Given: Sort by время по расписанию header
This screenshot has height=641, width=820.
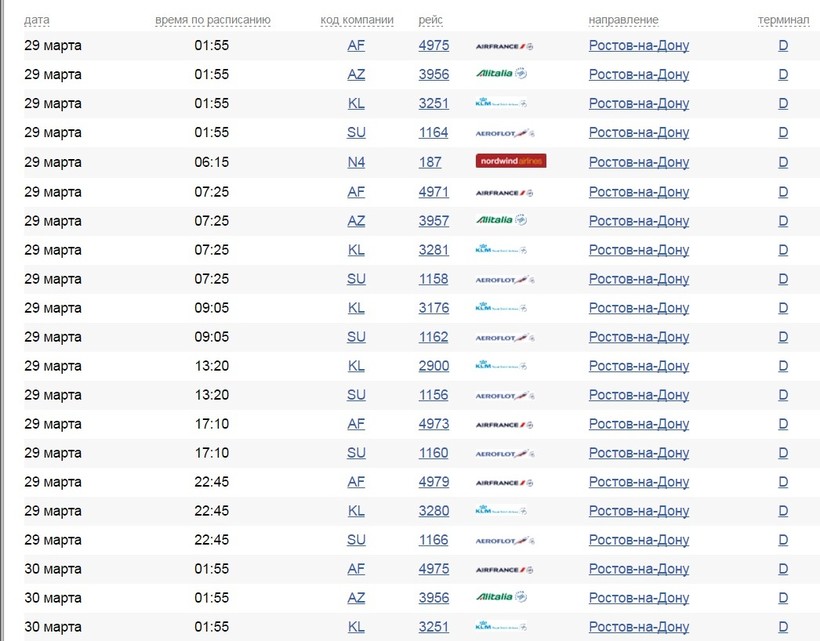Looking at the screenshot, I should pyautogui.click(x=213, y=20).
